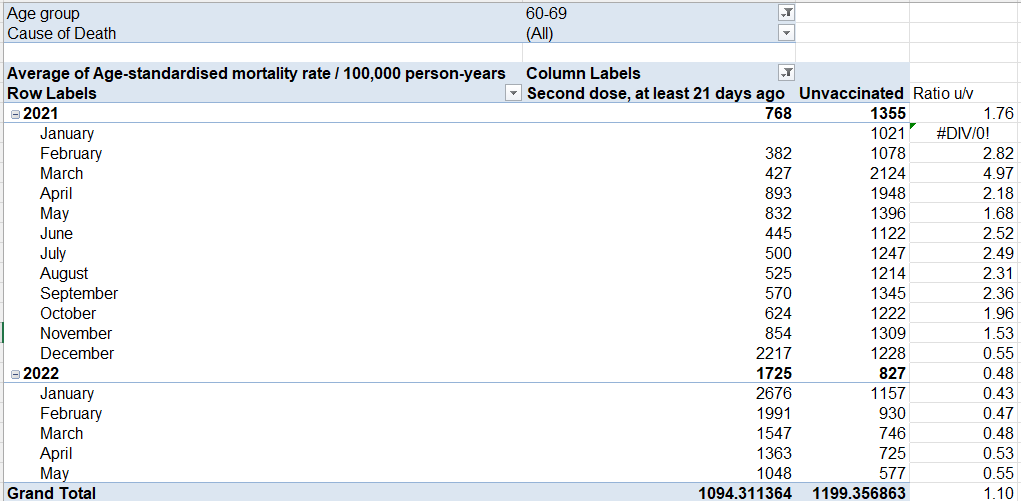
Task: Open the Age group filter dropdown
Action: [787, 12]
